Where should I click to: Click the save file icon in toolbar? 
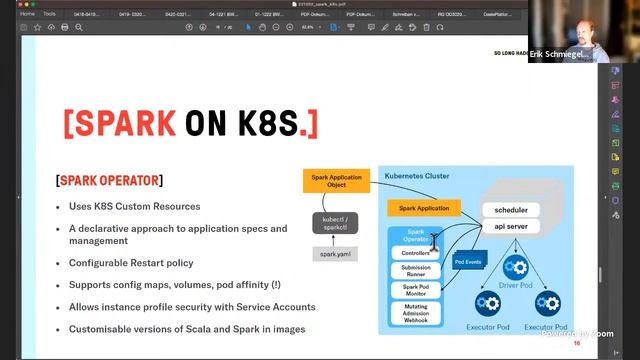[x=24, y=27]
